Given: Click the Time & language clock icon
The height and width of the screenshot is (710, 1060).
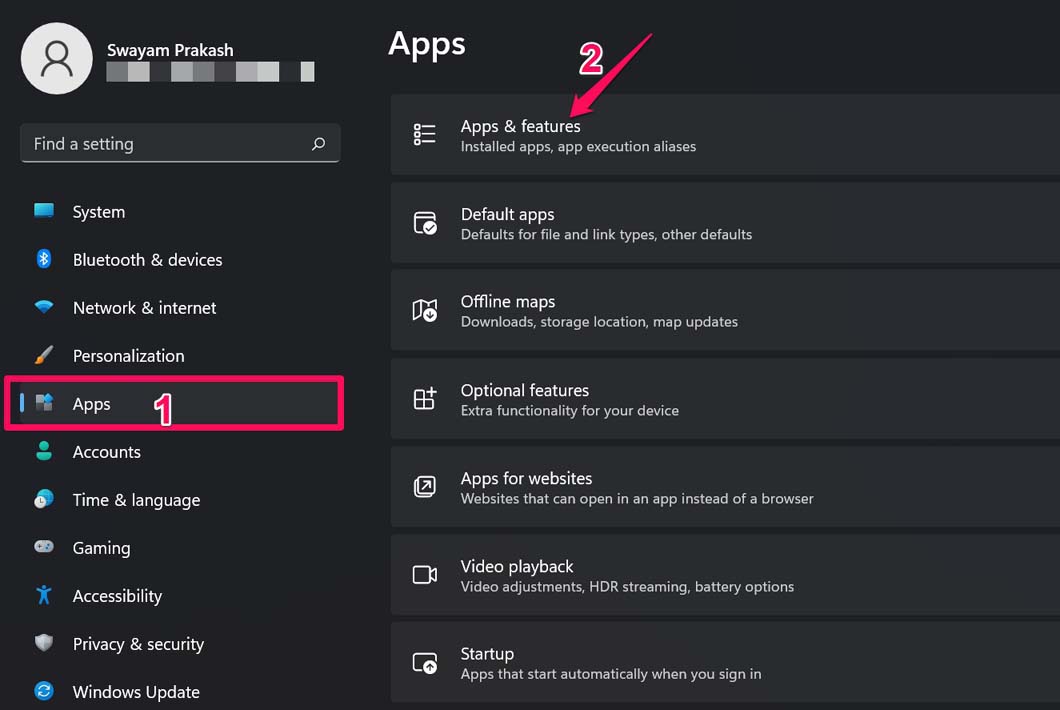Looking at the screenshot, I should 44,499.
